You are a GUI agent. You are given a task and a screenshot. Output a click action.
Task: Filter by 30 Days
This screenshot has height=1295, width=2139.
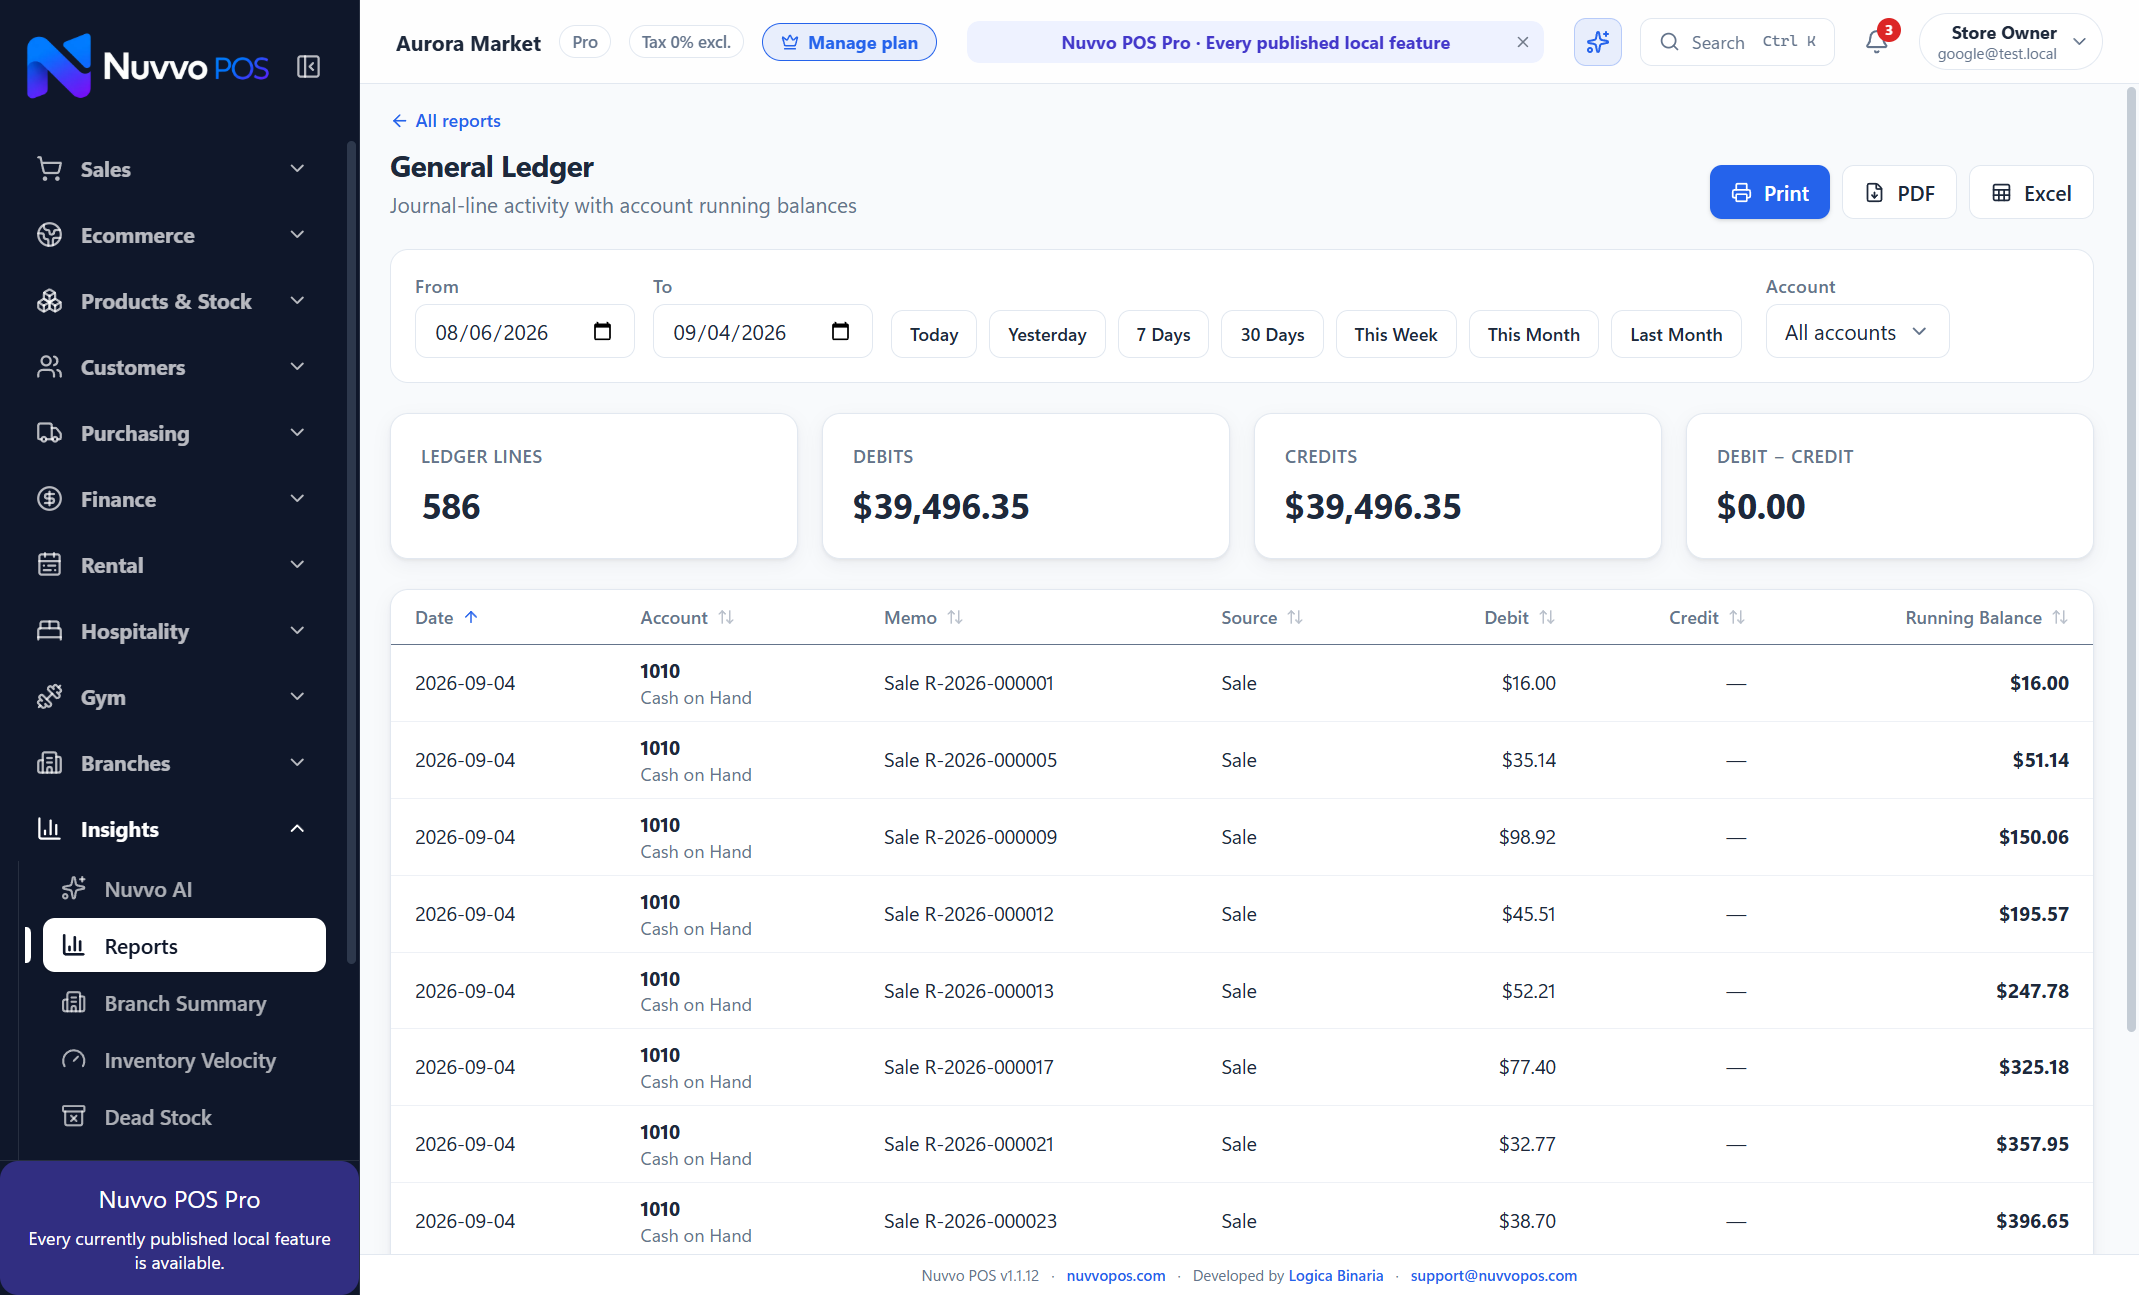[1272, 334]
